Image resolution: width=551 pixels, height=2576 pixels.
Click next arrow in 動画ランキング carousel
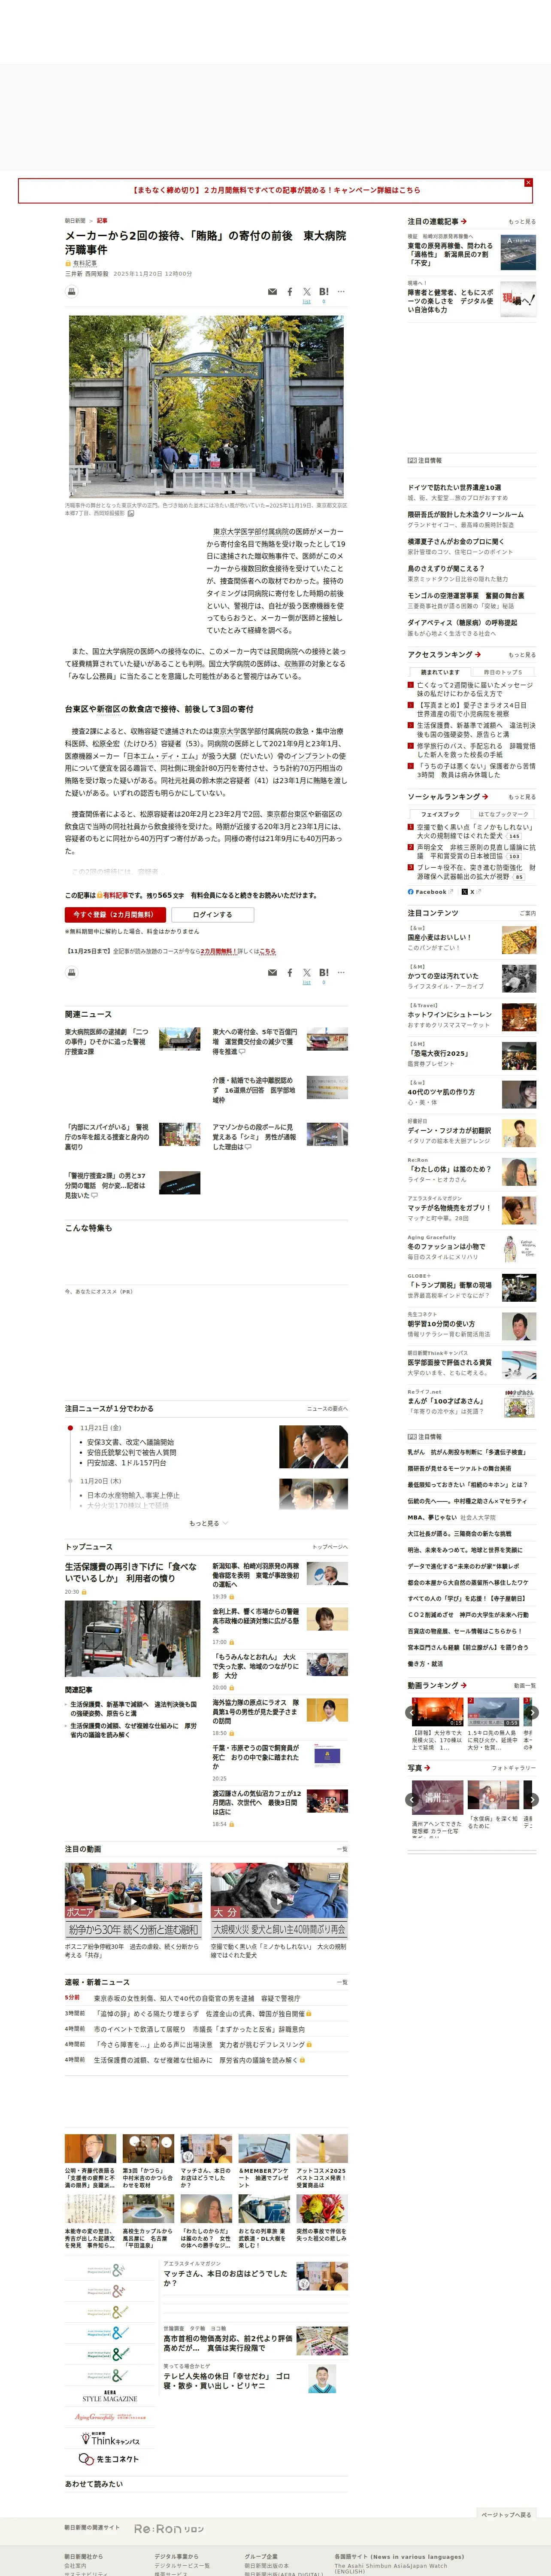coord(532,1714)
